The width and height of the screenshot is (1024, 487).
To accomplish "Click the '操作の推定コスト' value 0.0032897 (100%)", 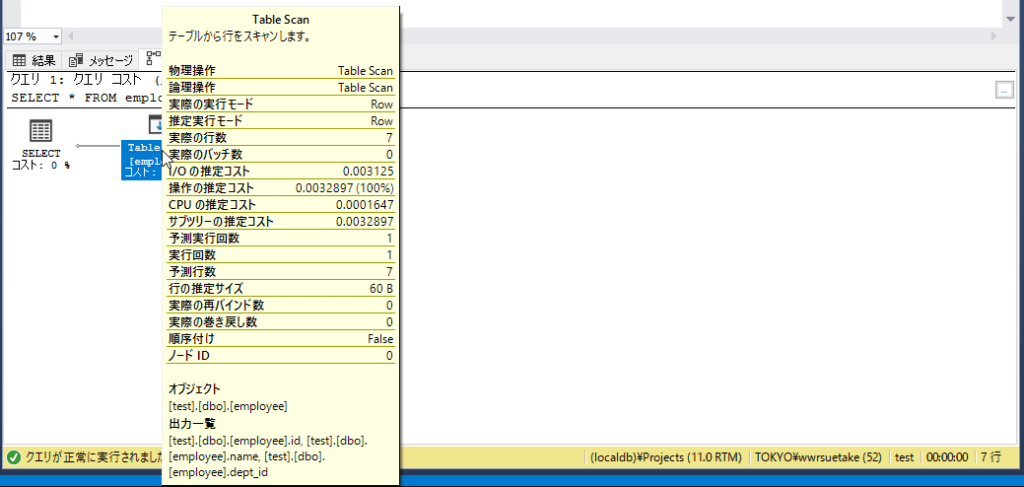I will coord(344,188).
